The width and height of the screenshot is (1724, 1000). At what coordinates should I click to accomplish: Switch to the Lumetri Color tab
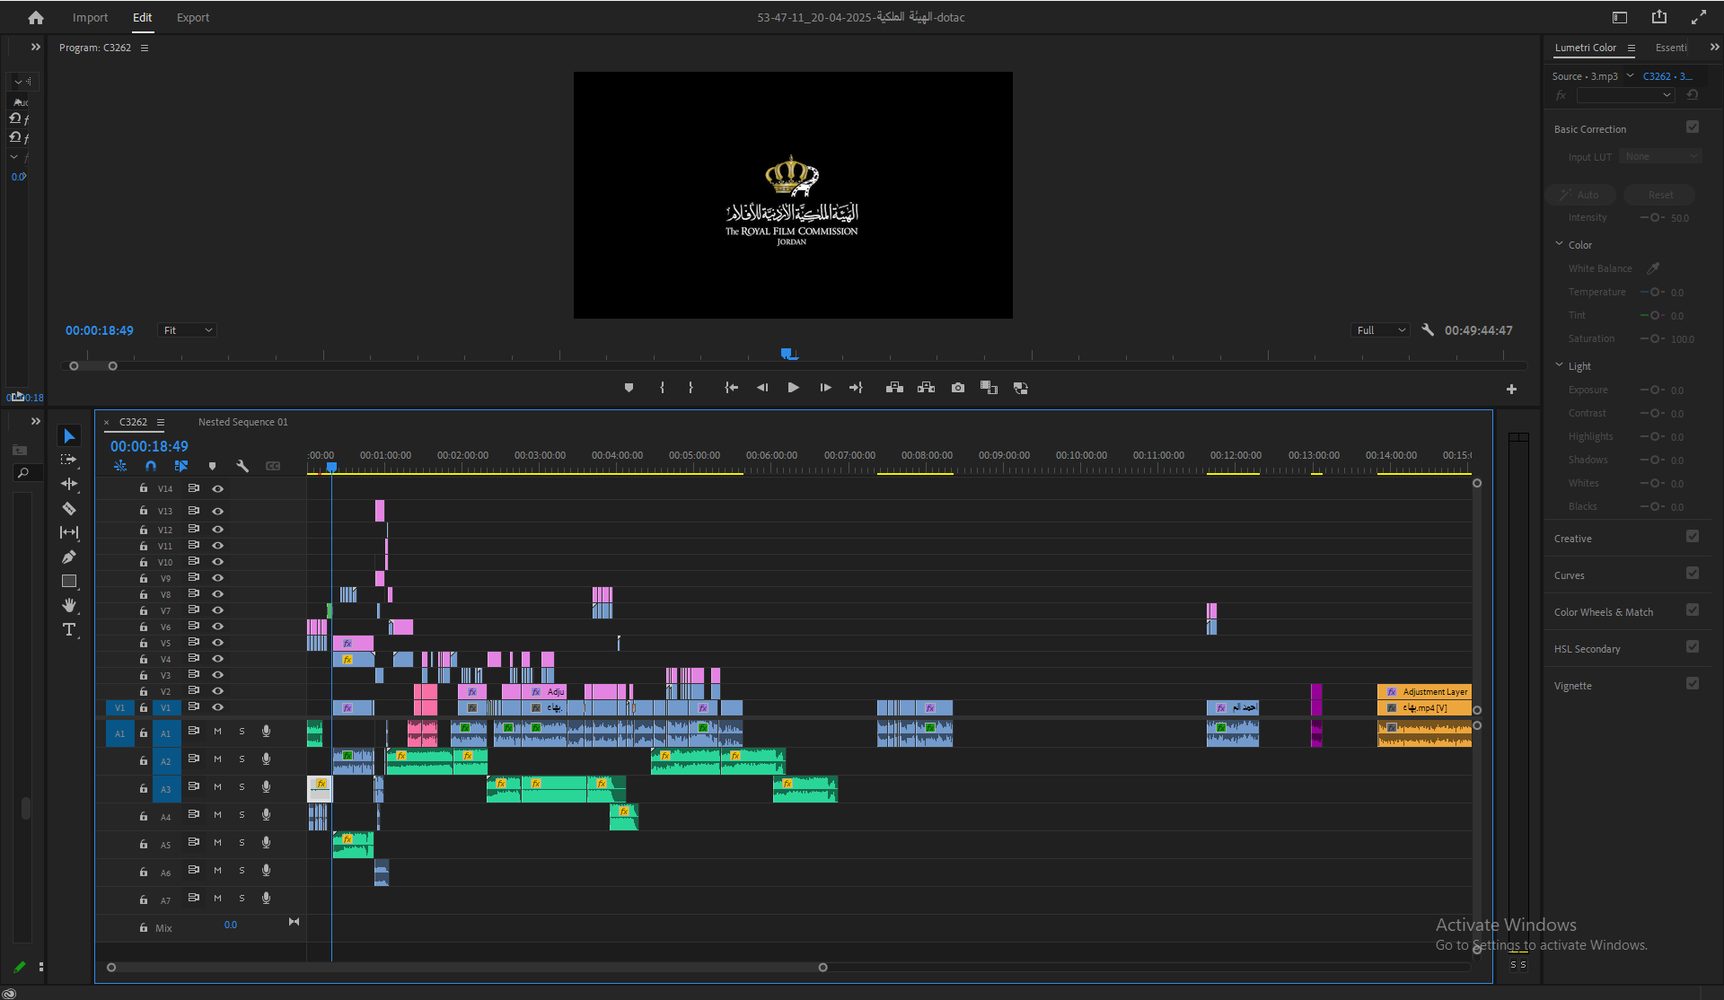tap(1585, 47)
